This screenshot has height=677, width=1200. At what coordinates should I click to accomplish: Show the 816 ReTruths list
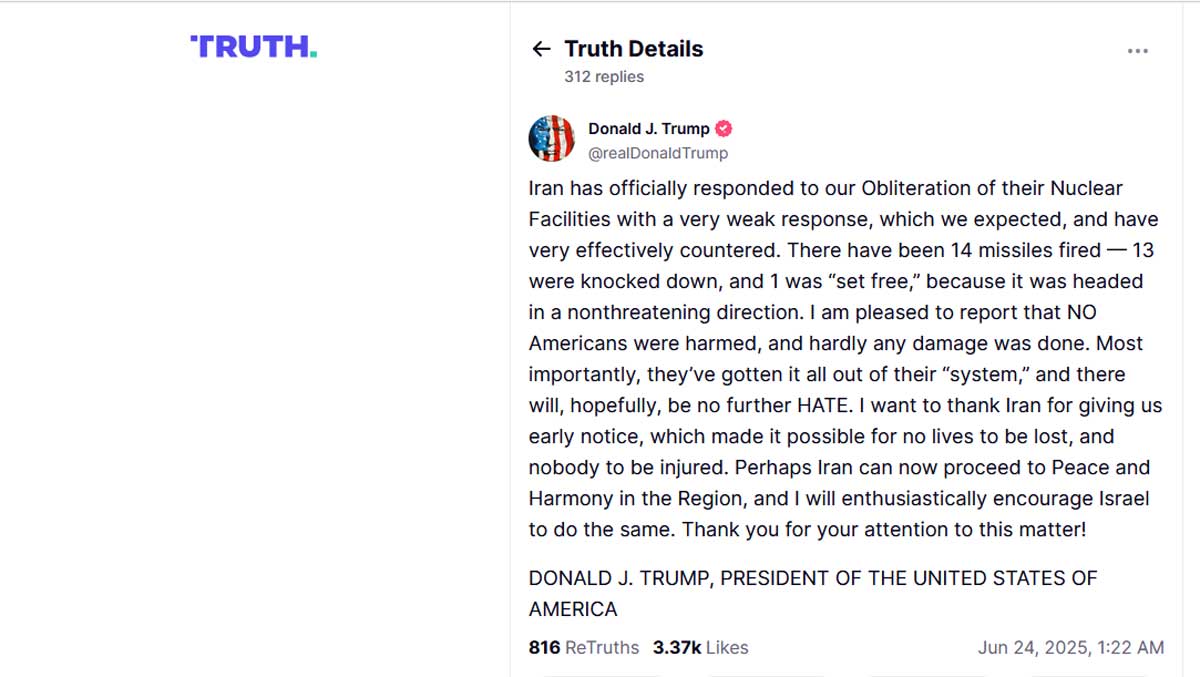click(x=584, y=647)
